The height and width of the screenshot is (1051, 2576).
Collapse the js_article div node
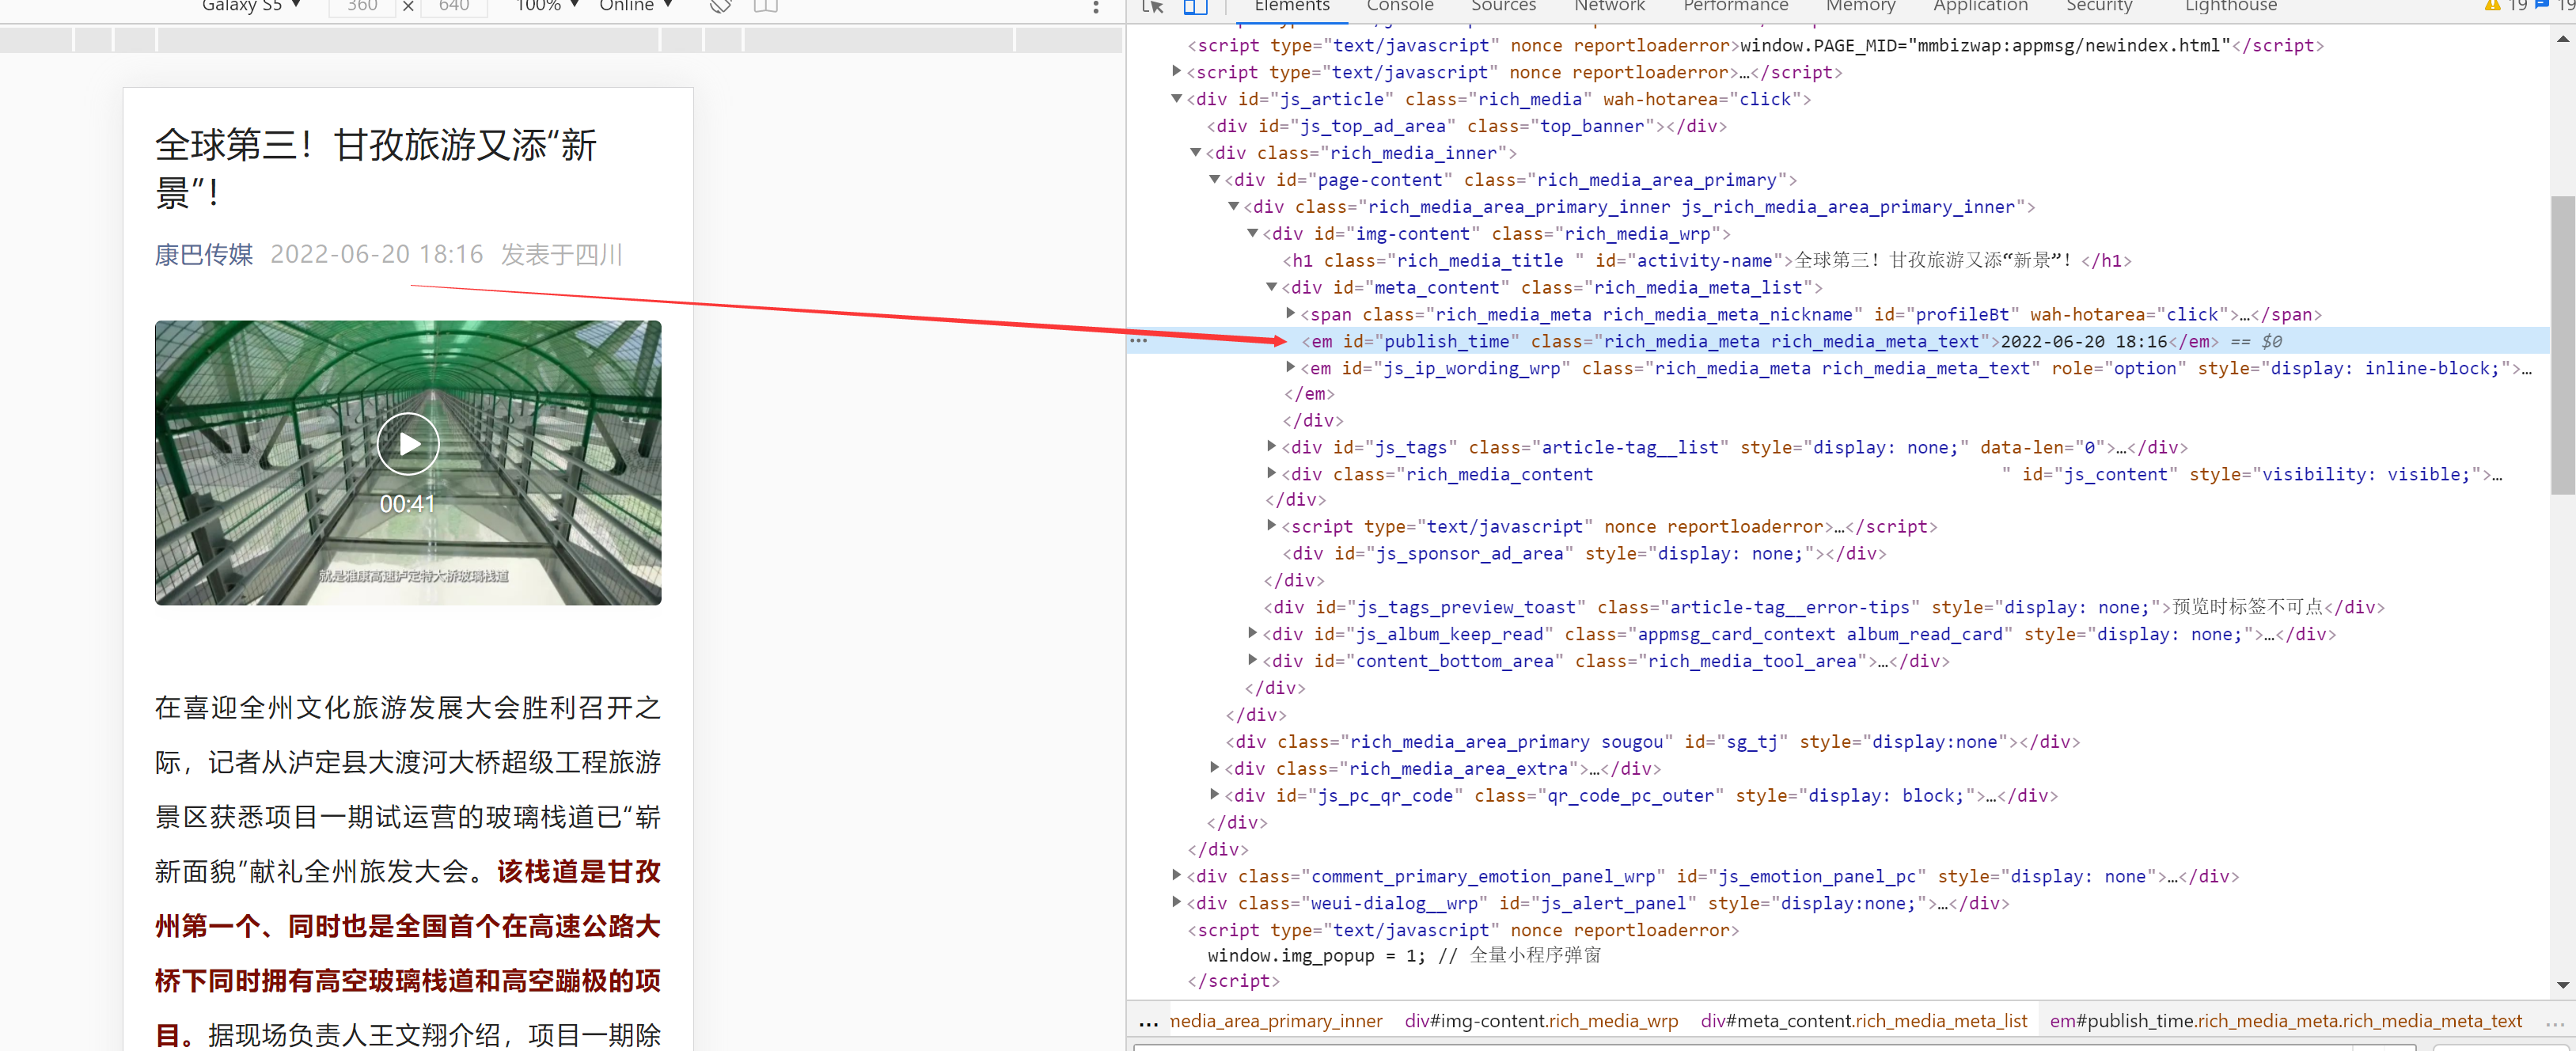click(x=1177, y=99)
